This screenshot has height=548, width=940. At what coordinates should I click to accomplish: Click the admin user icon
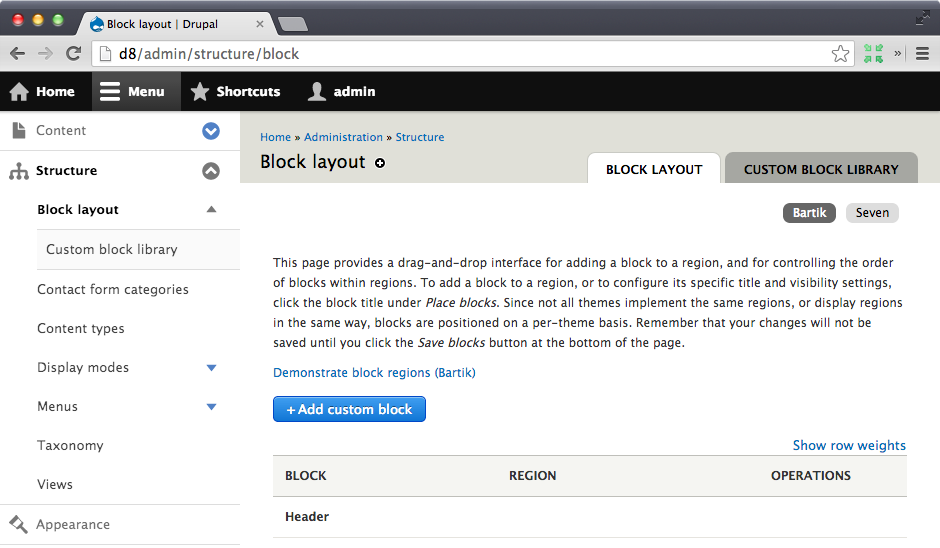pyautogui.click(x=317, y=92)
